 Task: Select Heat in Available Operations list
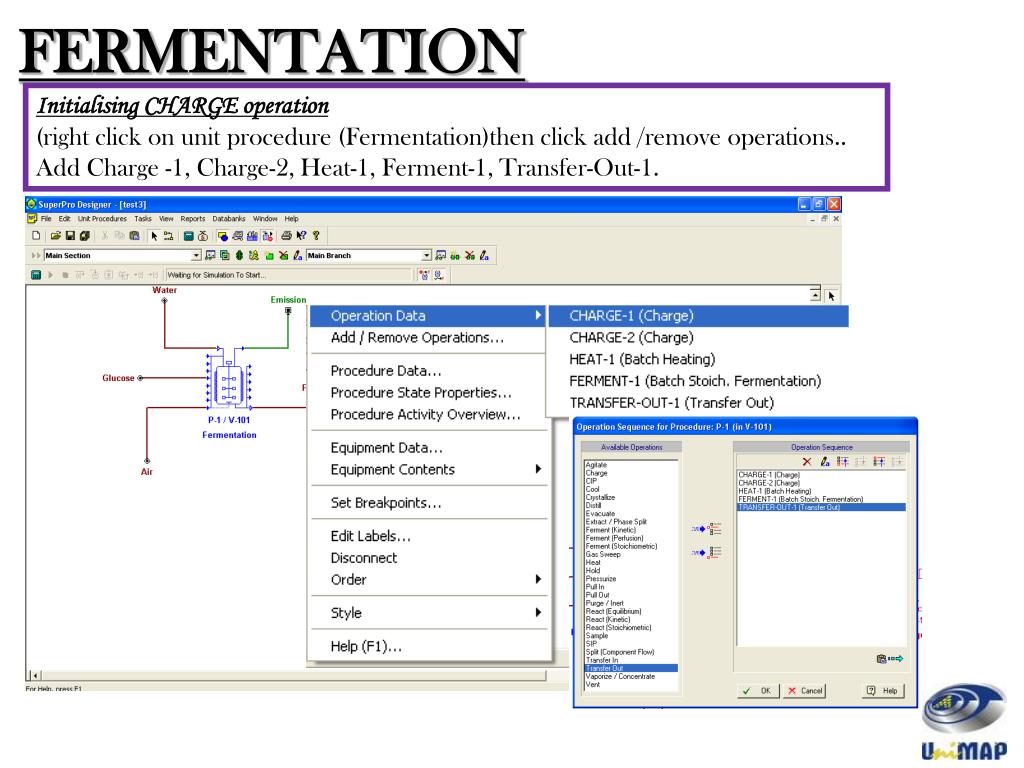pos(593,562)
